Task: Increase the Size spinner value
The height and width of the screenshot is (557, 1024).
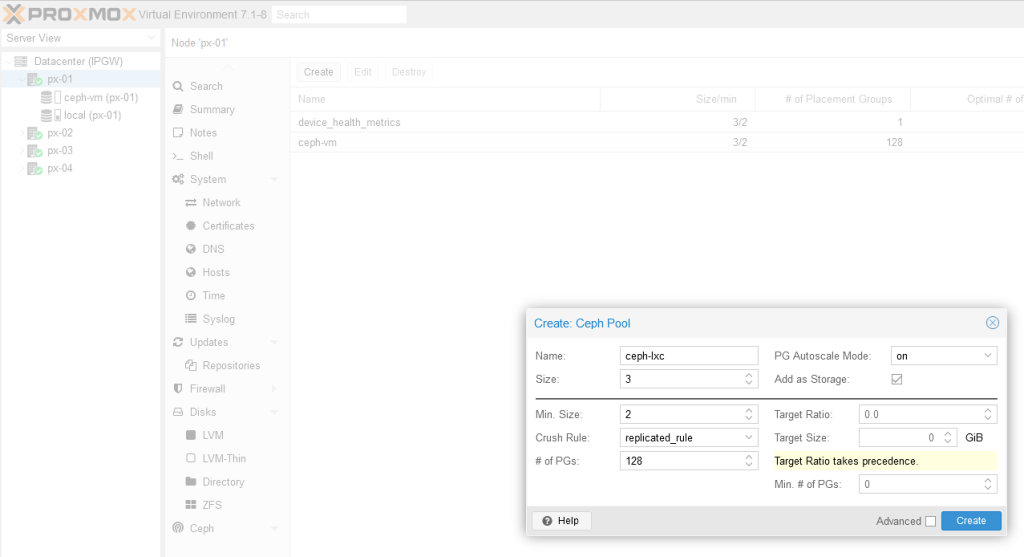Action: click(750, 375)
